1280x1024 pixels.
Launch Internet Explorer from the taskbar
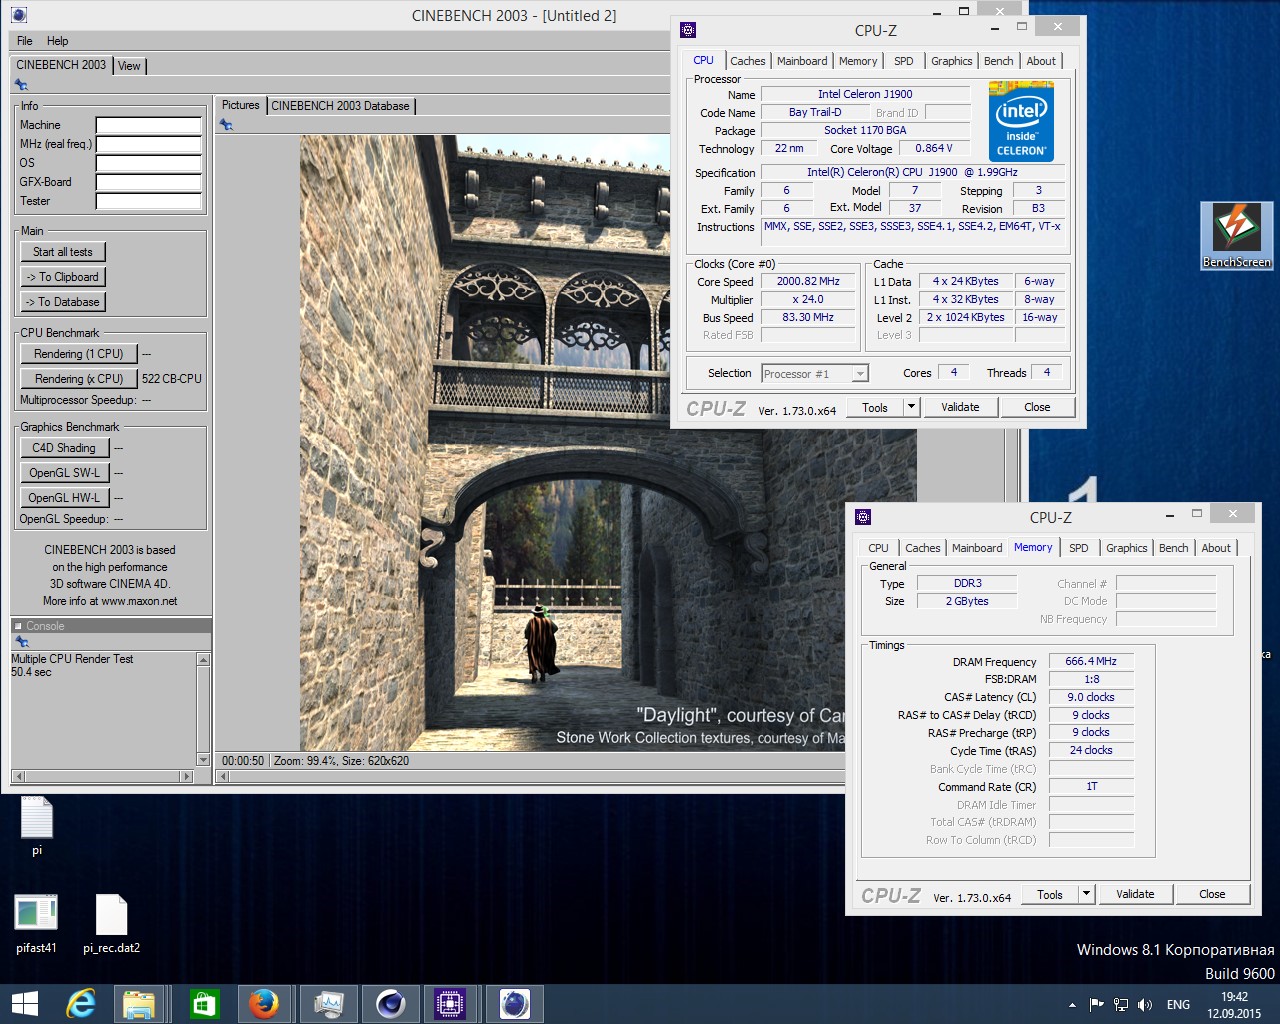coord(80,1004)
